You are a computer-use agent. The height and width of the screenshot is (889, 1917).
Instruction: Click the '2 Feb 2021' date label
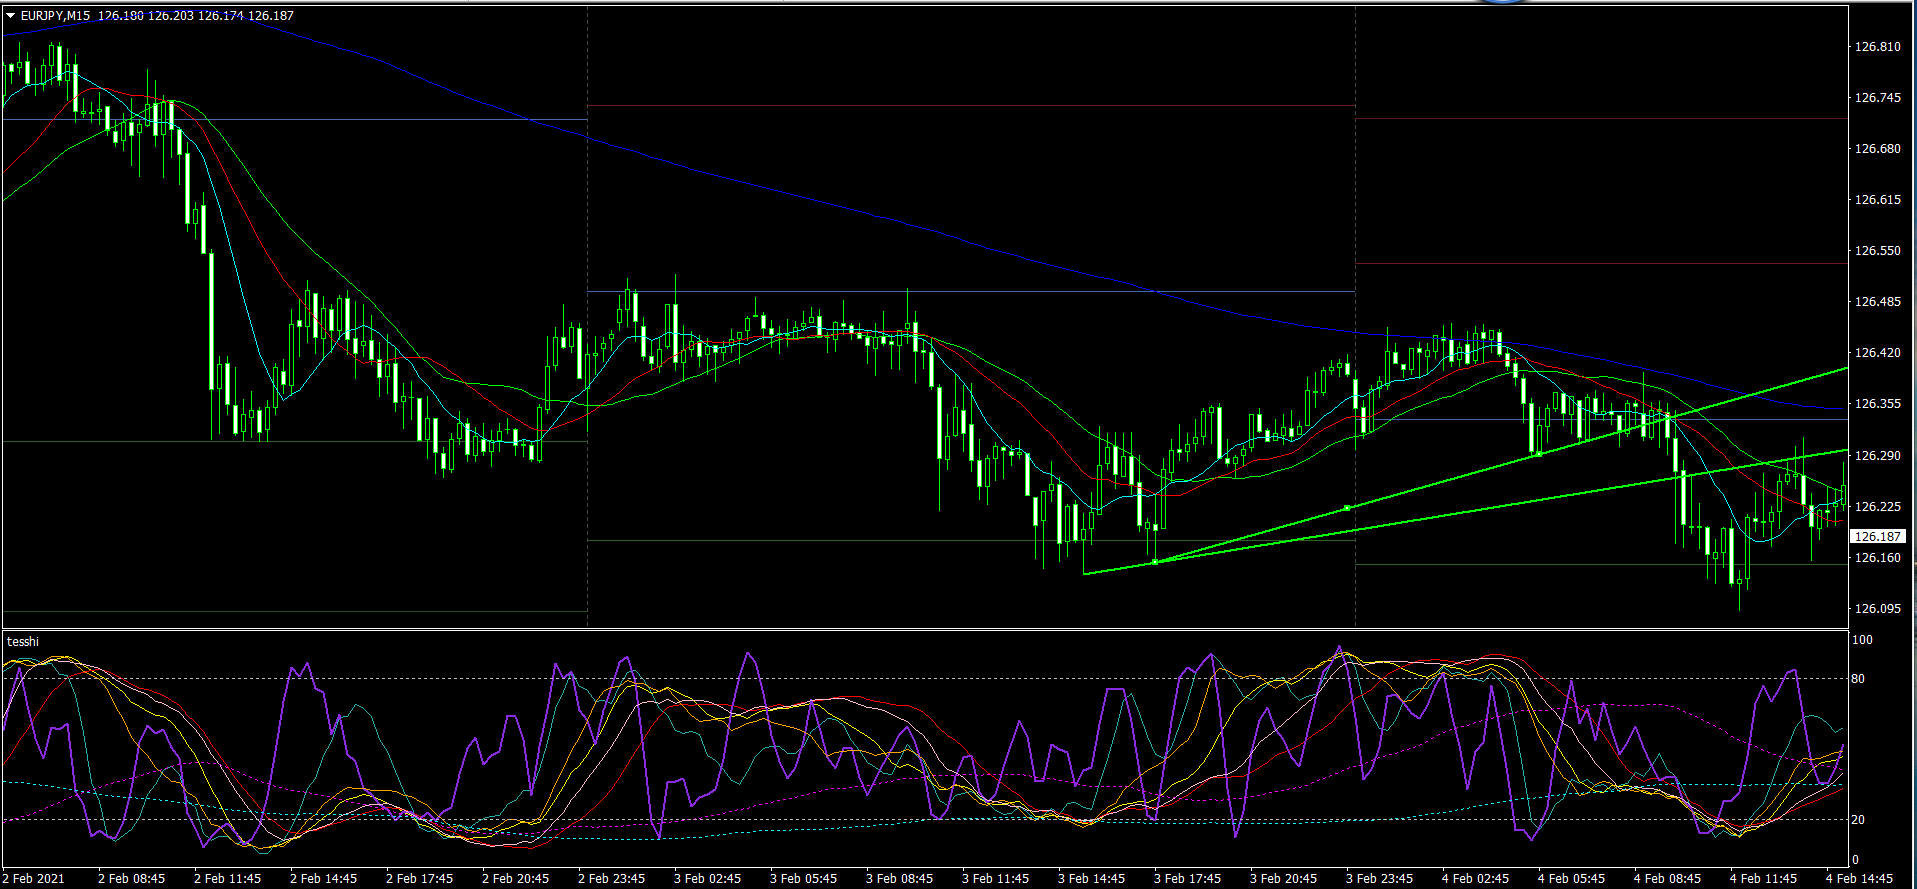coord(35,879)
